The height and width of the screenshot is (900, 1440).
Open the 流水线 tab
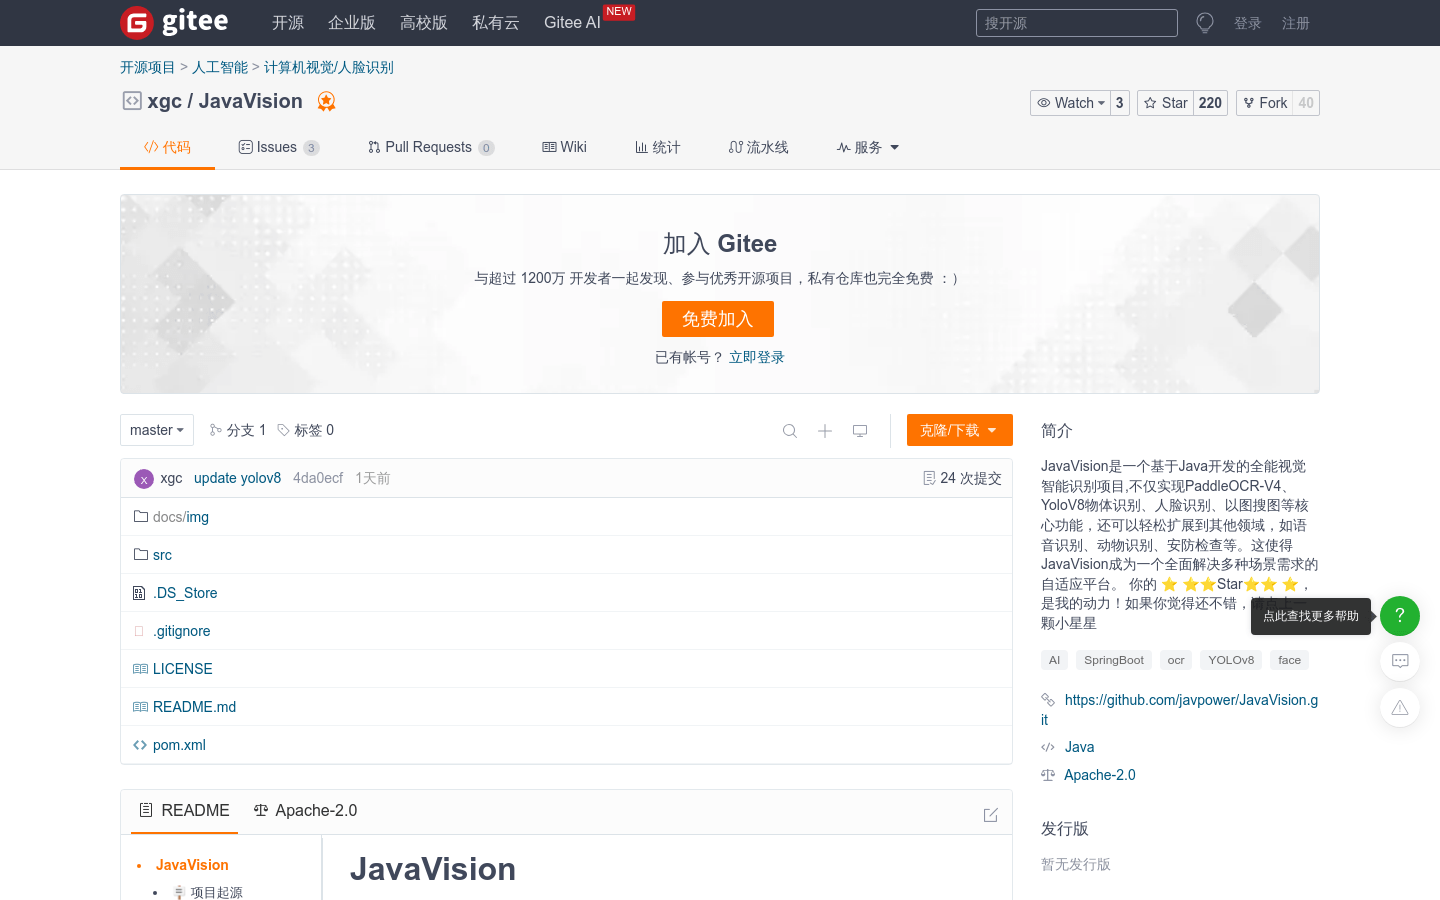[759, 147]
